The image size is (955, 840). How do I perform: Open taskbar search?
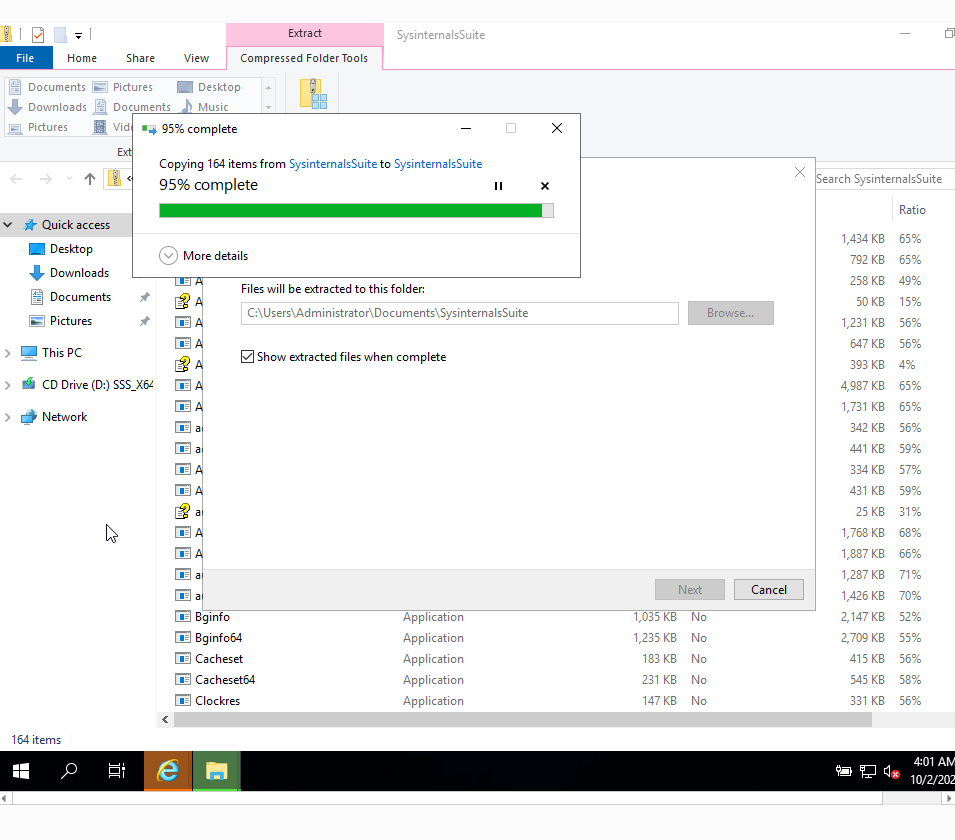pos(69,771)
